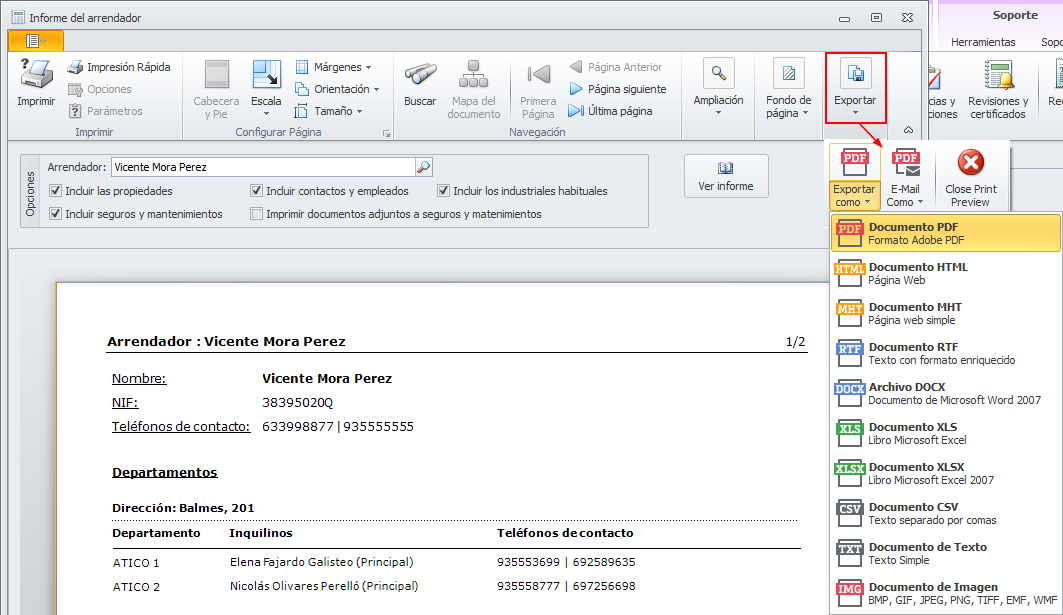This screenshot has width=1063, height=615.
Task: Open the application menu button
Action: [x=36, y=41]
